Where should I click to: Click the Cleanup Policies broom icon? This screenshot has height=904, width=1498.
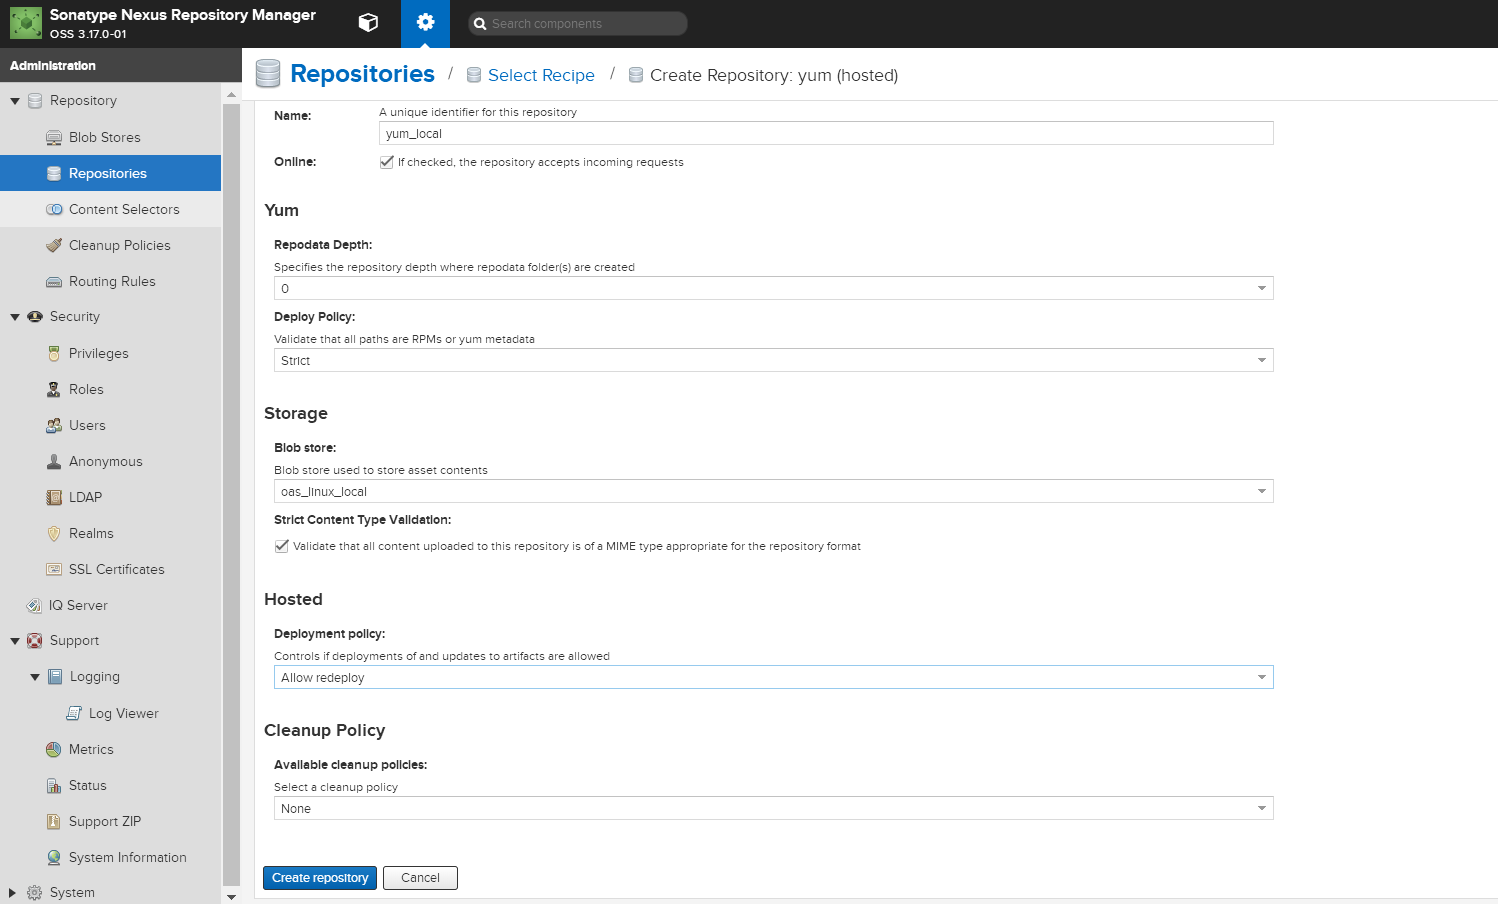[54, 245]
